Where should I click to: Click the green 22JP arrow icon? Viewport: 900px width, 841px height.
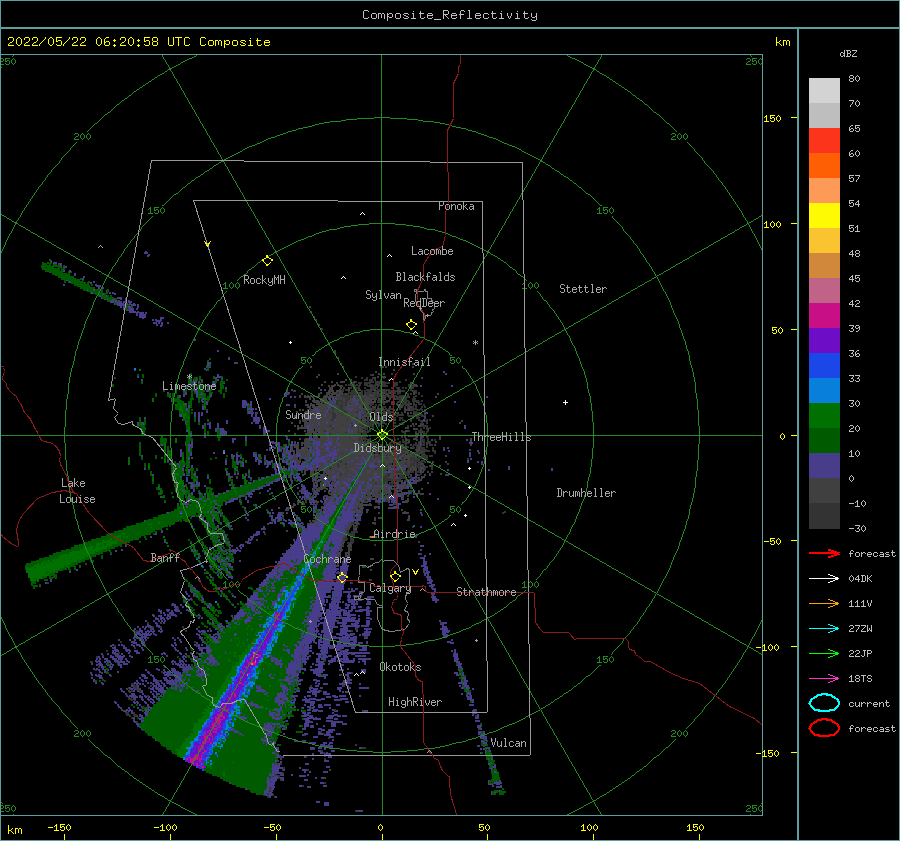coord(824,653)
